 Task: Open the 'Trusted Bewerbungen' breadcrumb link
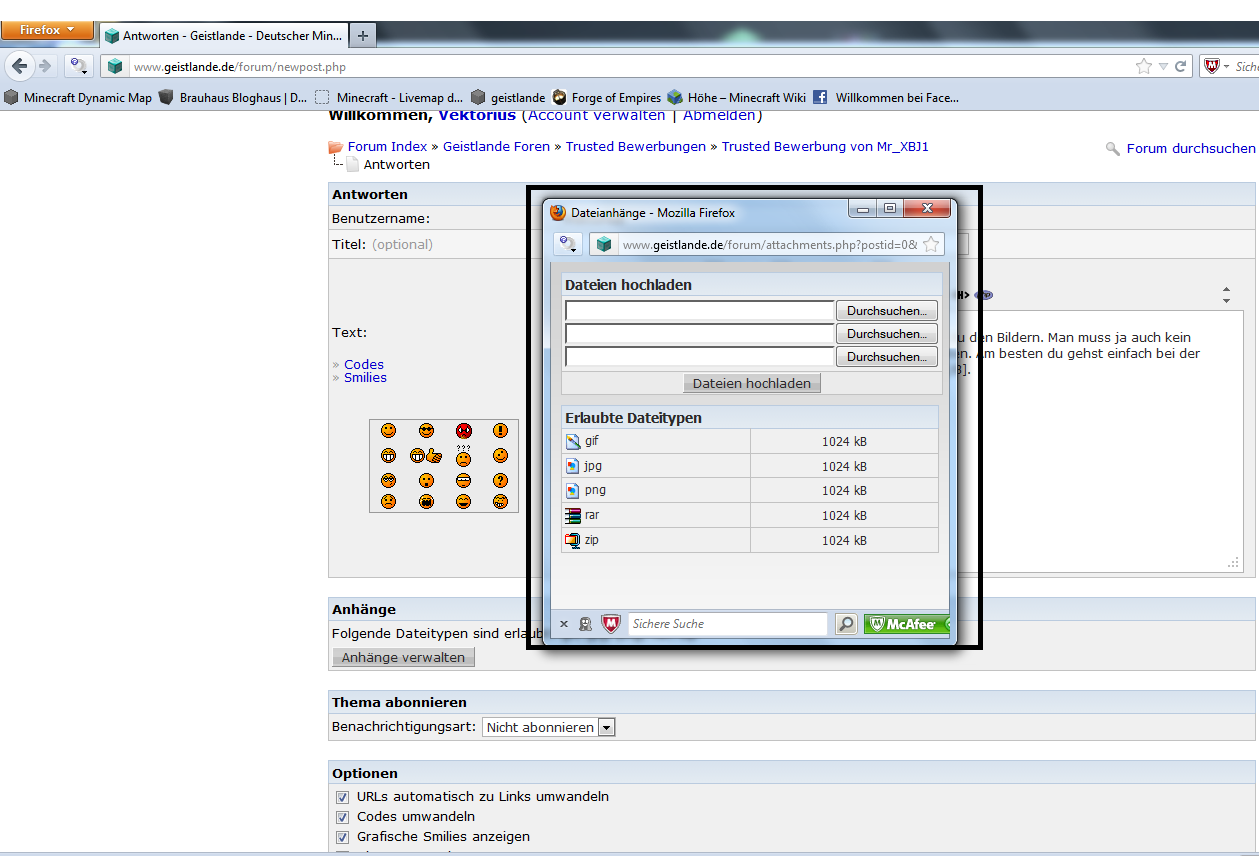tap(635, 147)
